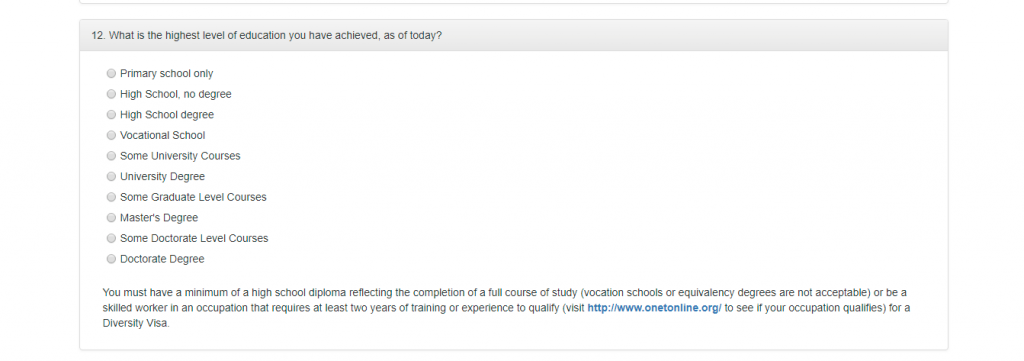1024x361 pixels.
Task: Select the Some University Courses radio button
Action: point(111,156)
